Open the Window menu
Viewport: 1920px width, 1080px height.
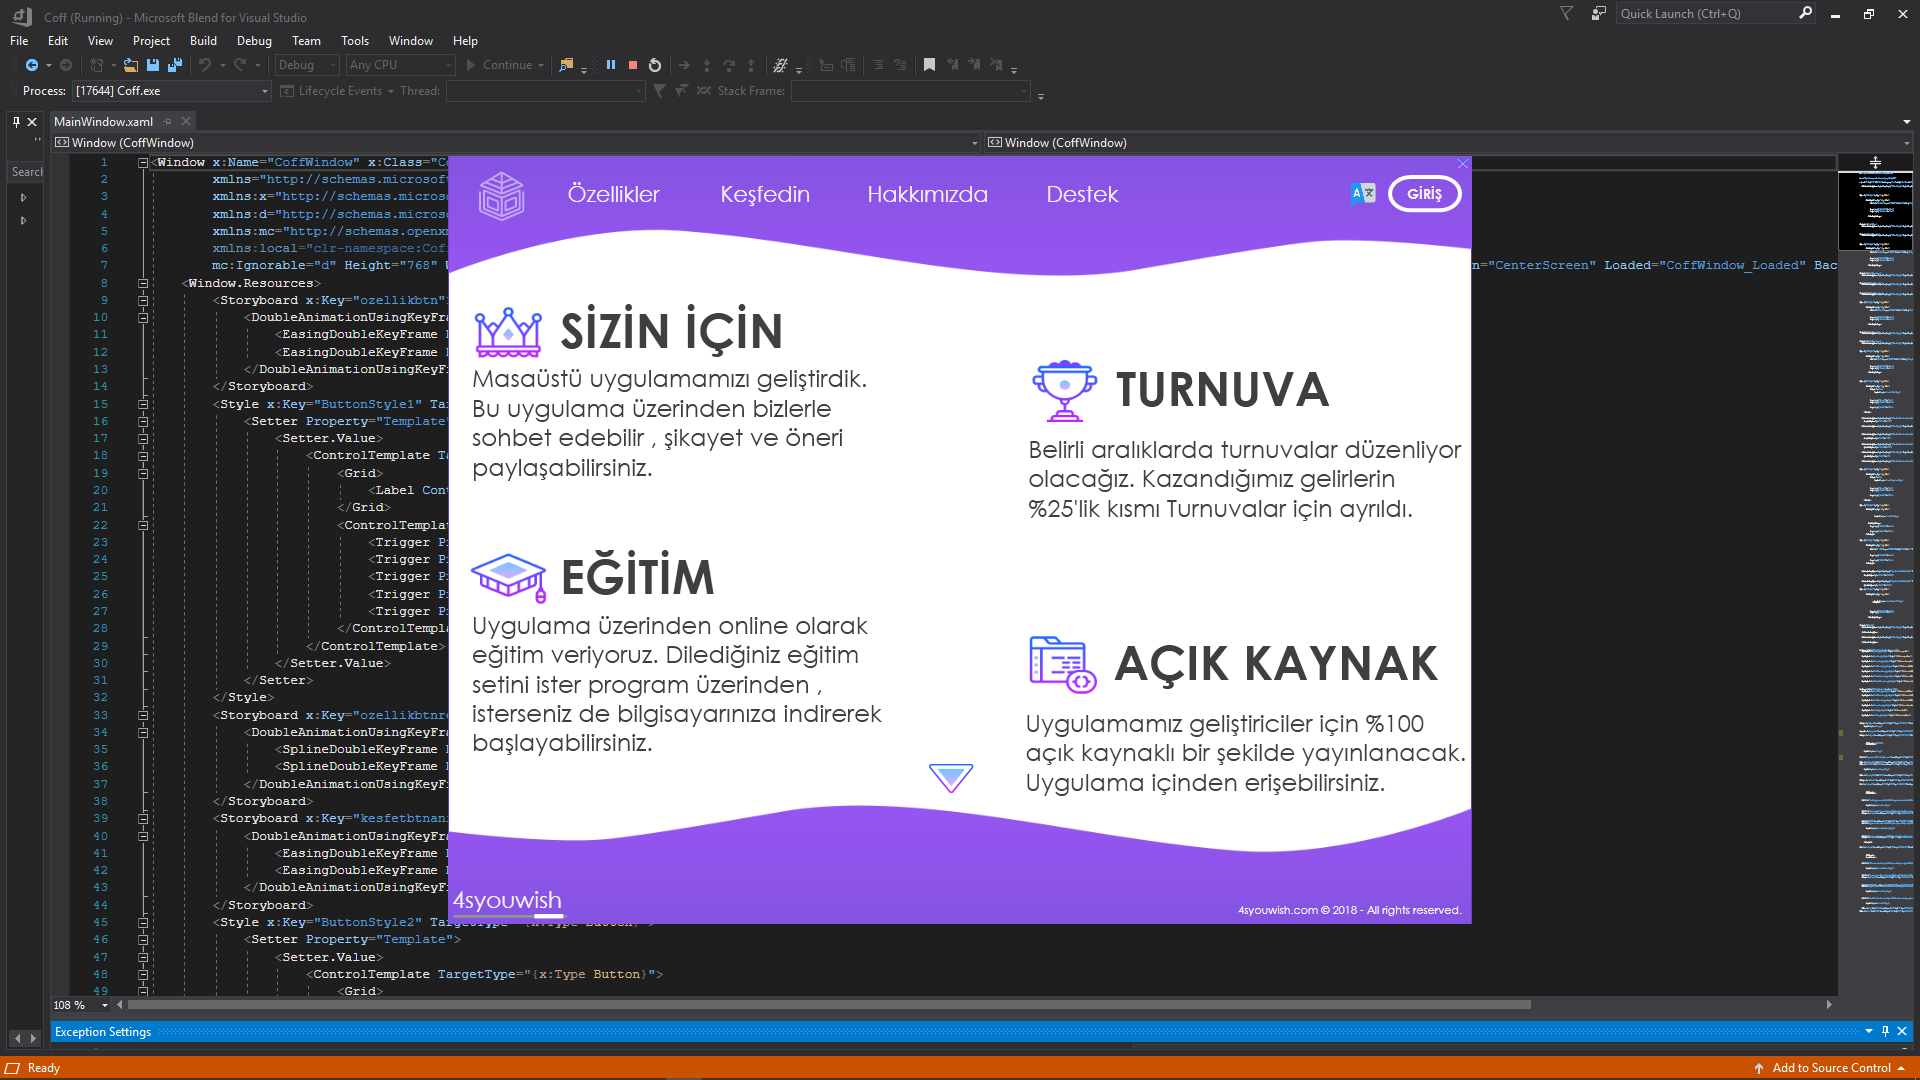410,41
